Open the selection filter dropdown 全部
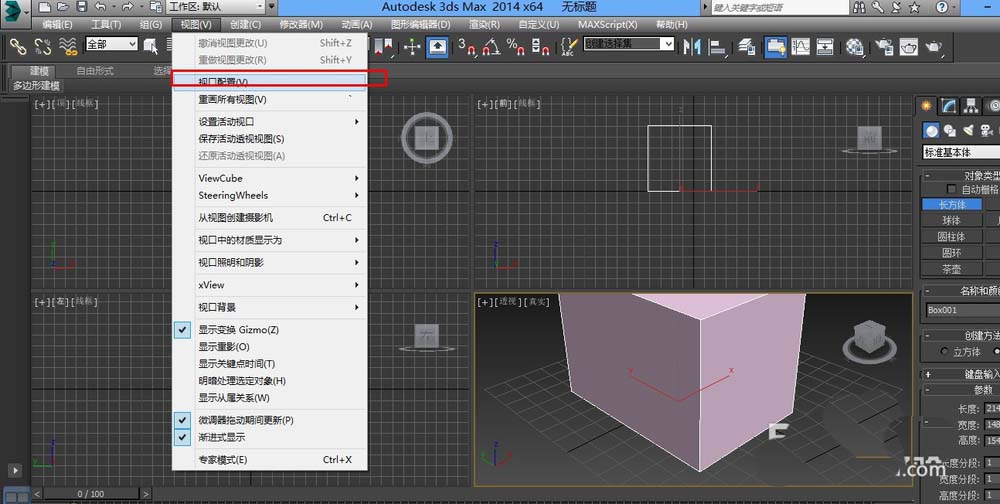The height and width of the screenshot is (504, 1000). (112, 44)
